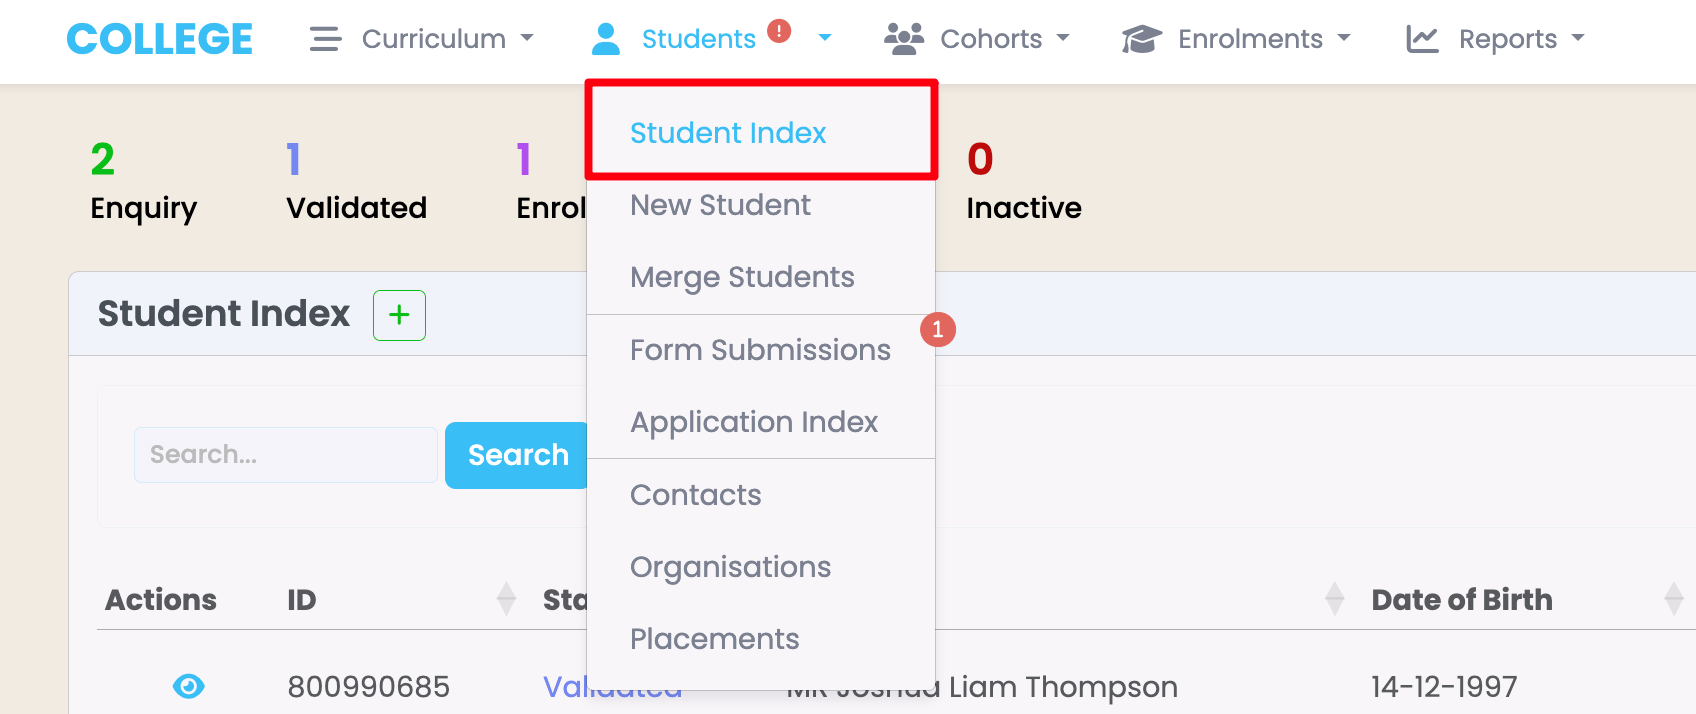1696x714 pixels.
Task: Click the Enrolments graduation cap icon
Action: pyautogui.click(x=1141, y=39)
